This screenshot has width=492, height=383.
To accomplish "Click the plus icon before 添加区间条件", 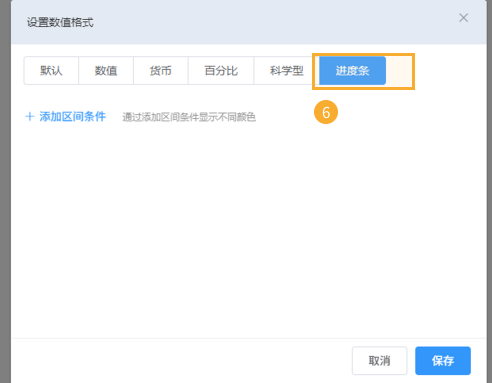I will [x=30, y=117].
